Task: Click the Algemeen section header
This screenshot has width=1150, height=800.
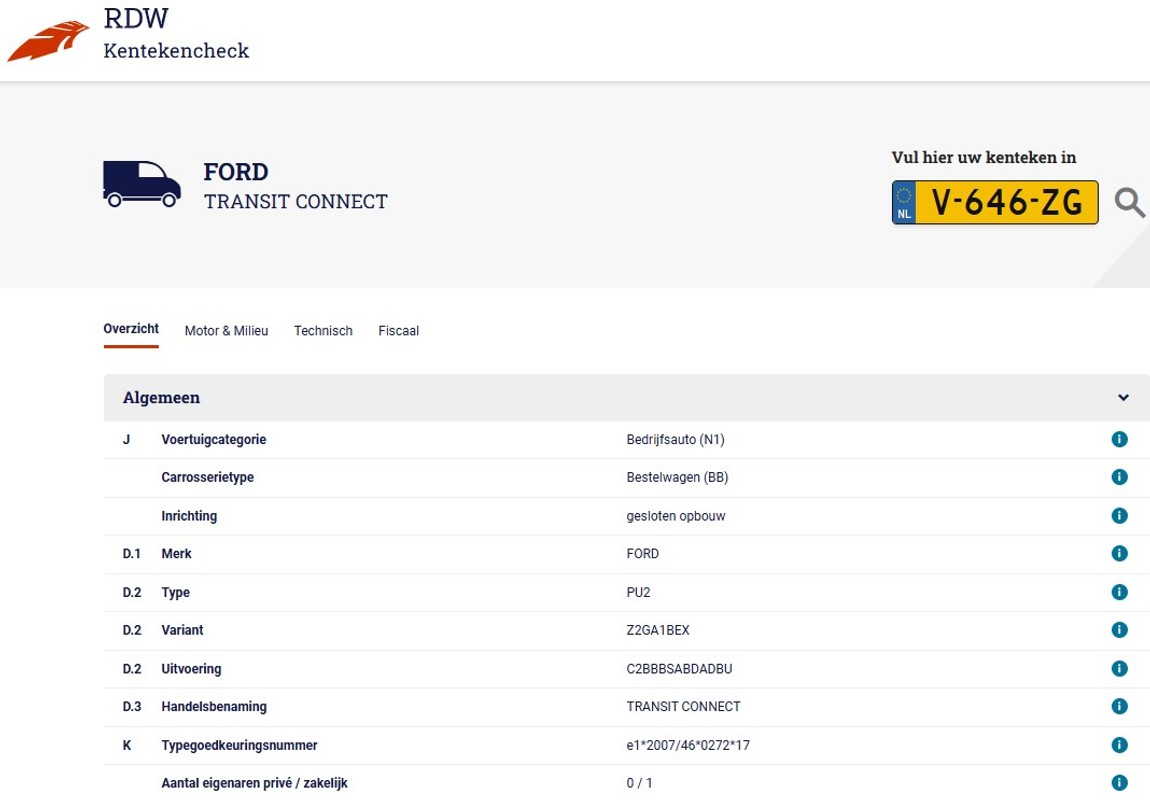Action: tap(626, 397)
